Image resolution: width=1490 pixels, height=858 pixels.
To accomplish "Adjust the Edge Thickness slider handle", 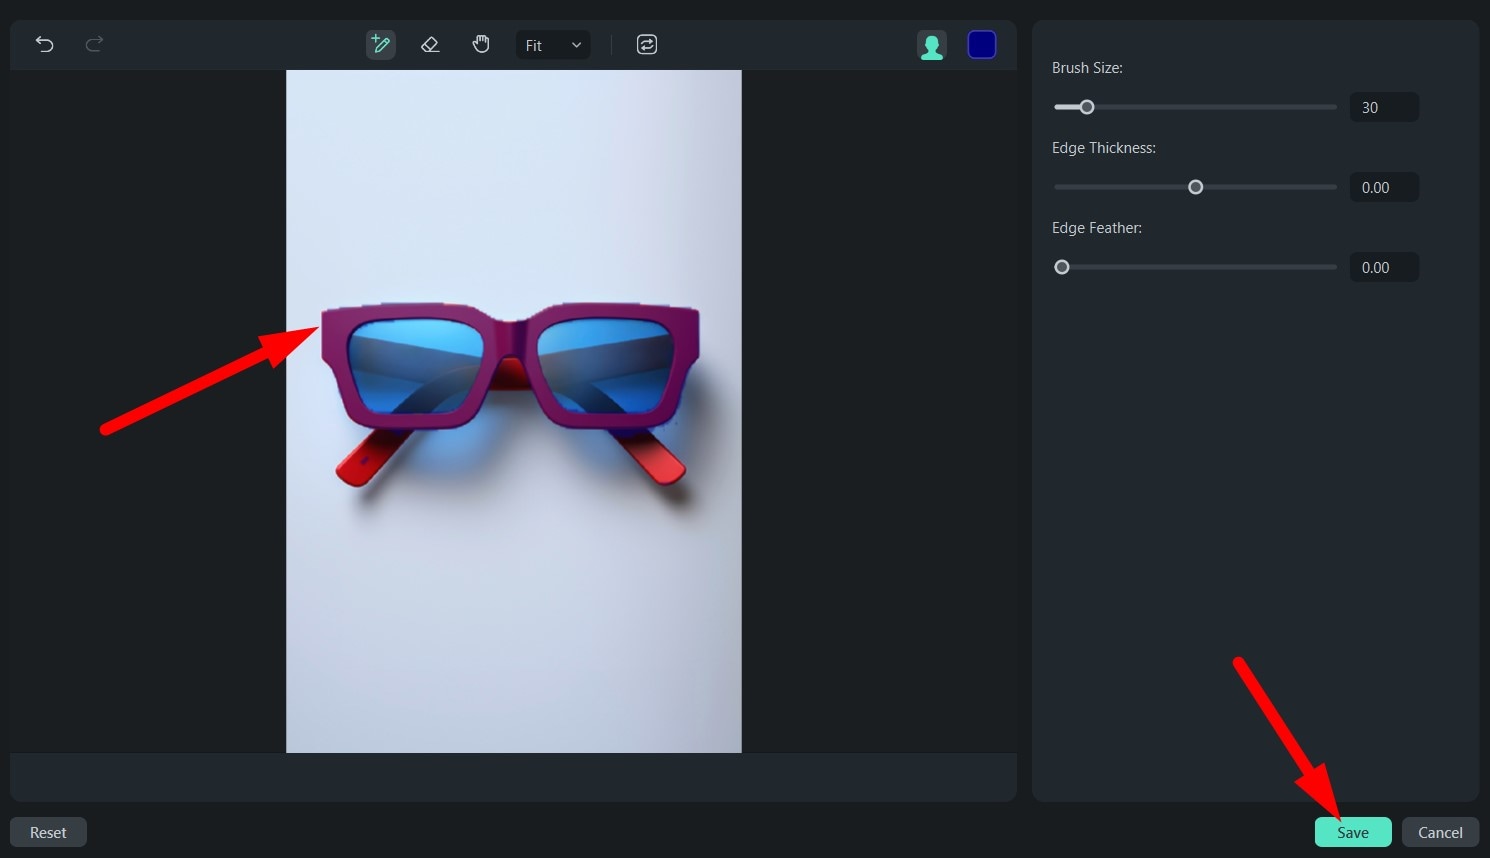I will coord(1195,187).
